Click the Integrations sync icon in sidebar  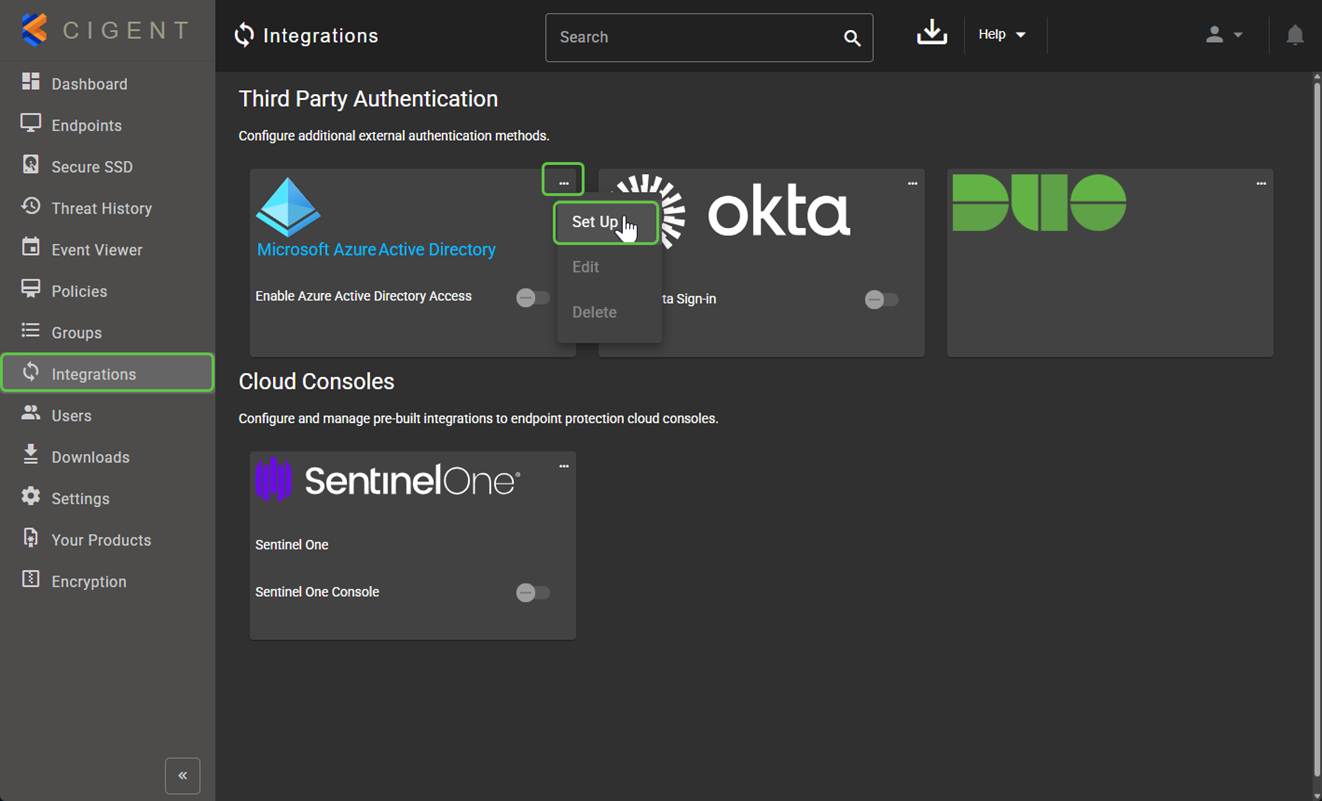click(x=31, y=372)
